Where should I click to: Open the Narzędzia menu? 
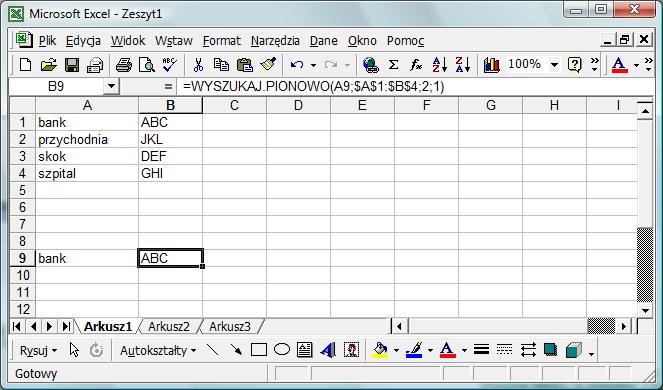pos(275,41)
